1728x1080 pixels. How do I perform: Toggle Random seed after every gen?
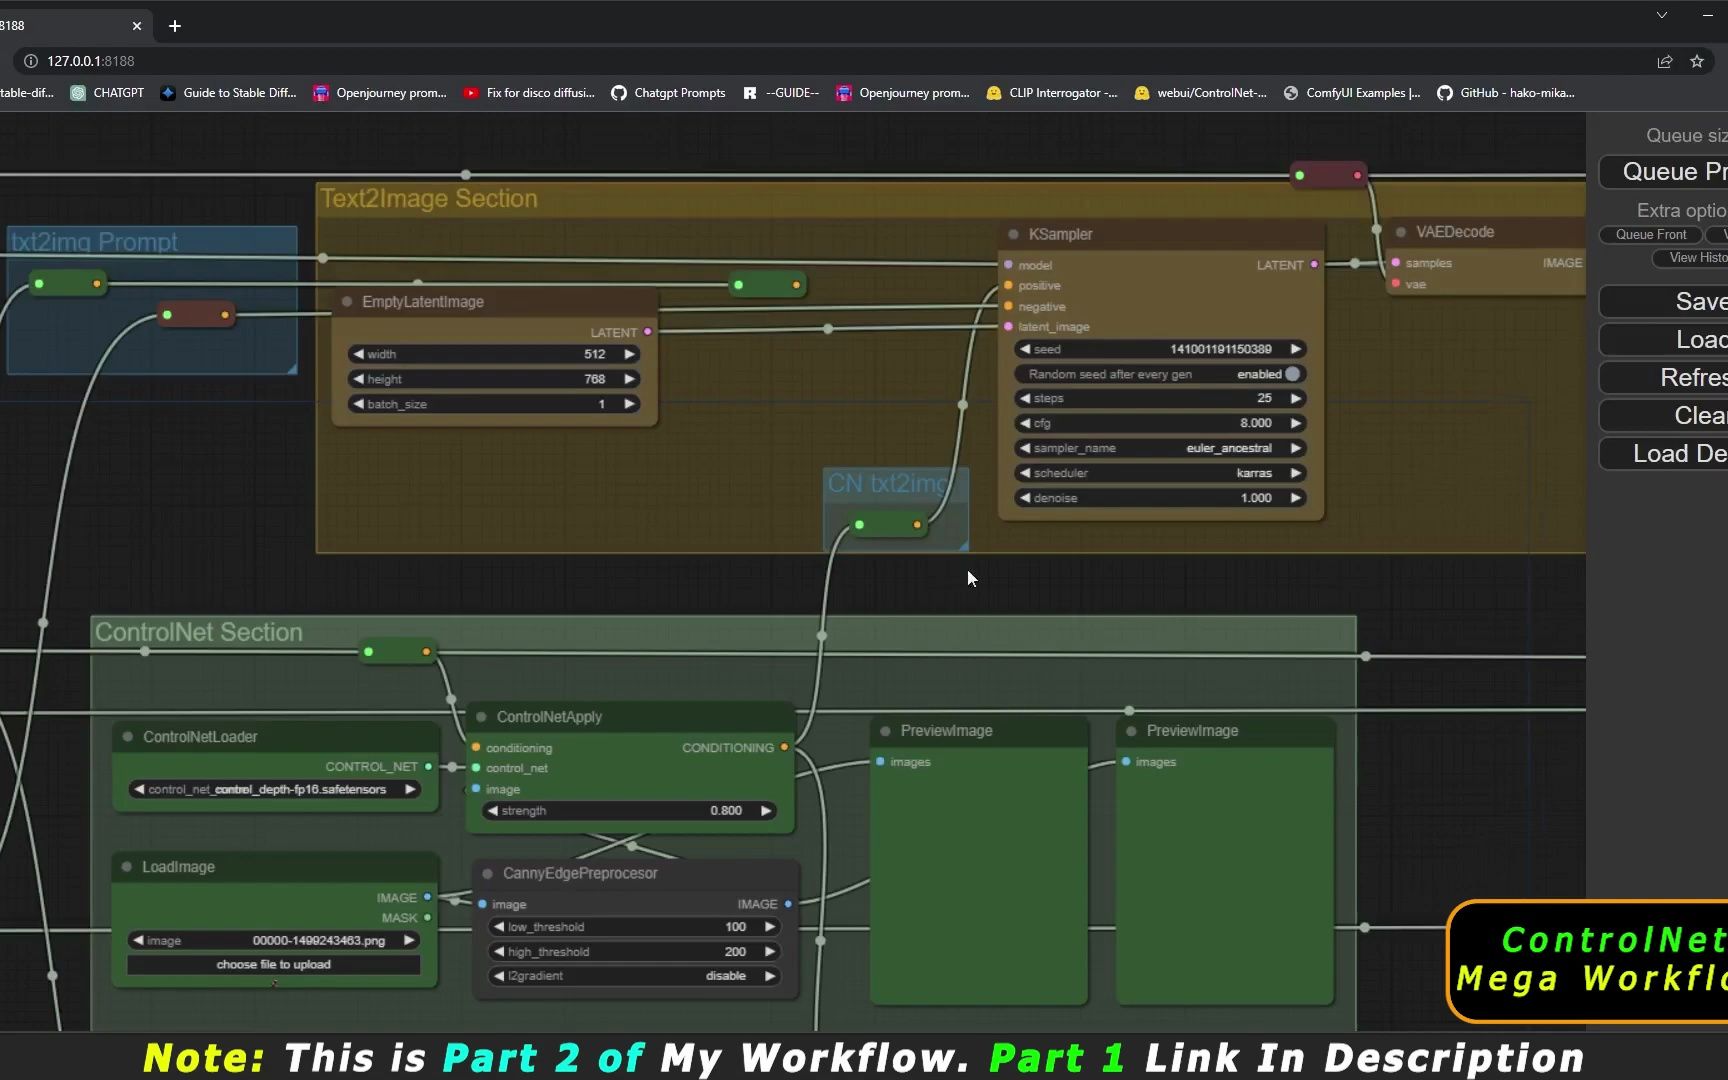(1160, 374)
